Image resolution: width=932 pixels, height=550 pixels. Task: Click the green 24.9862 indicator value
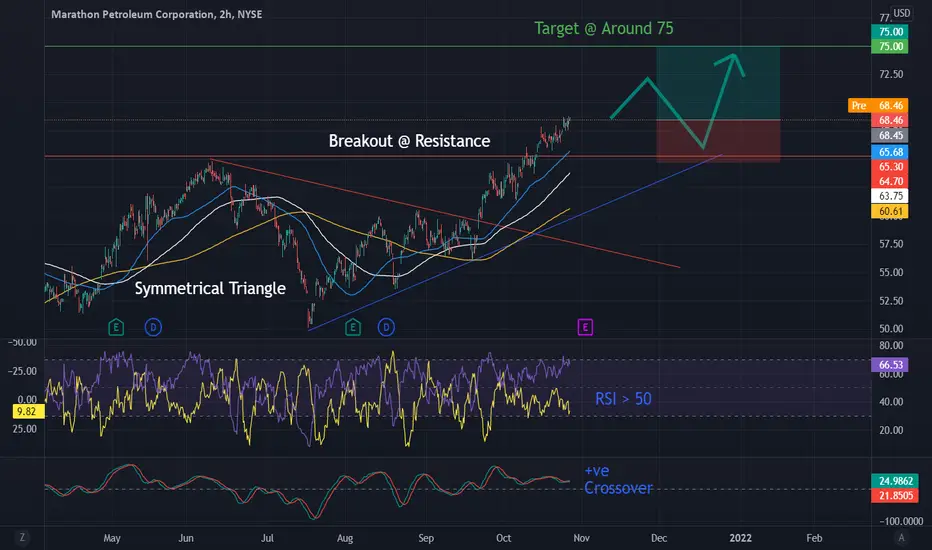click(x=895, y=481)
